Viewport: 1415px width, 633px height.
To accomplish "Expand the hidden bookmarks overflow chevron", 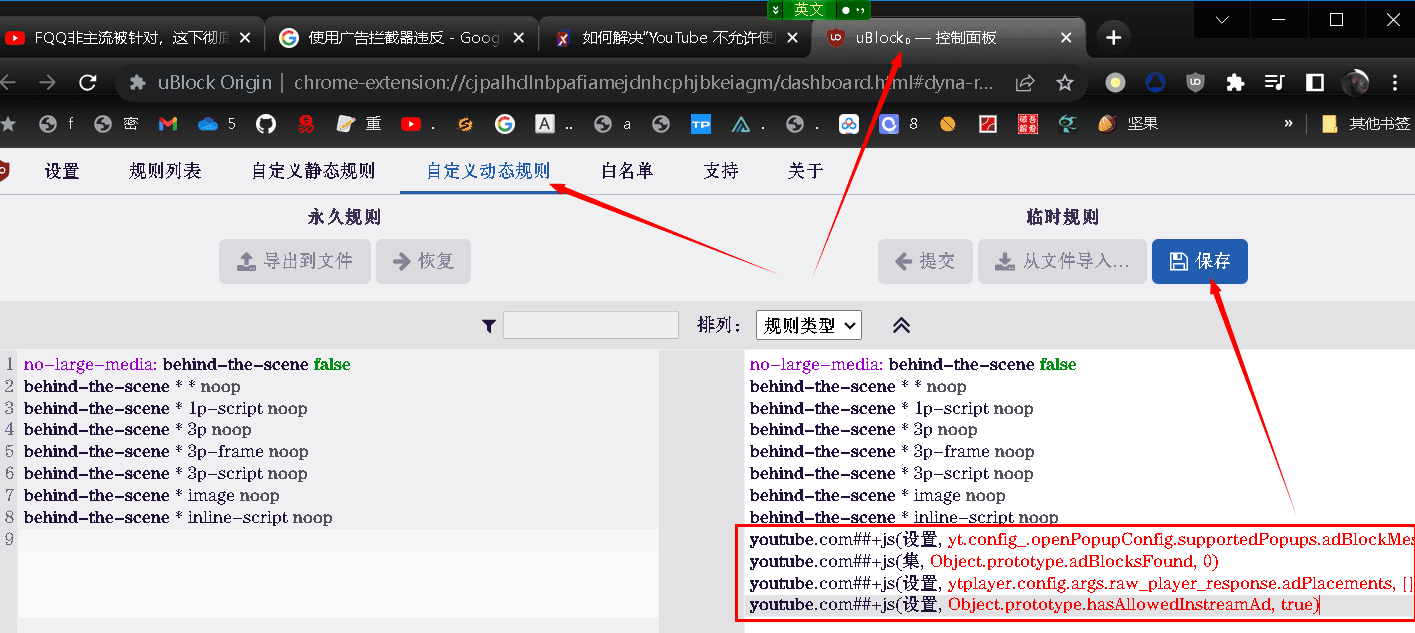I will 1288,124.
